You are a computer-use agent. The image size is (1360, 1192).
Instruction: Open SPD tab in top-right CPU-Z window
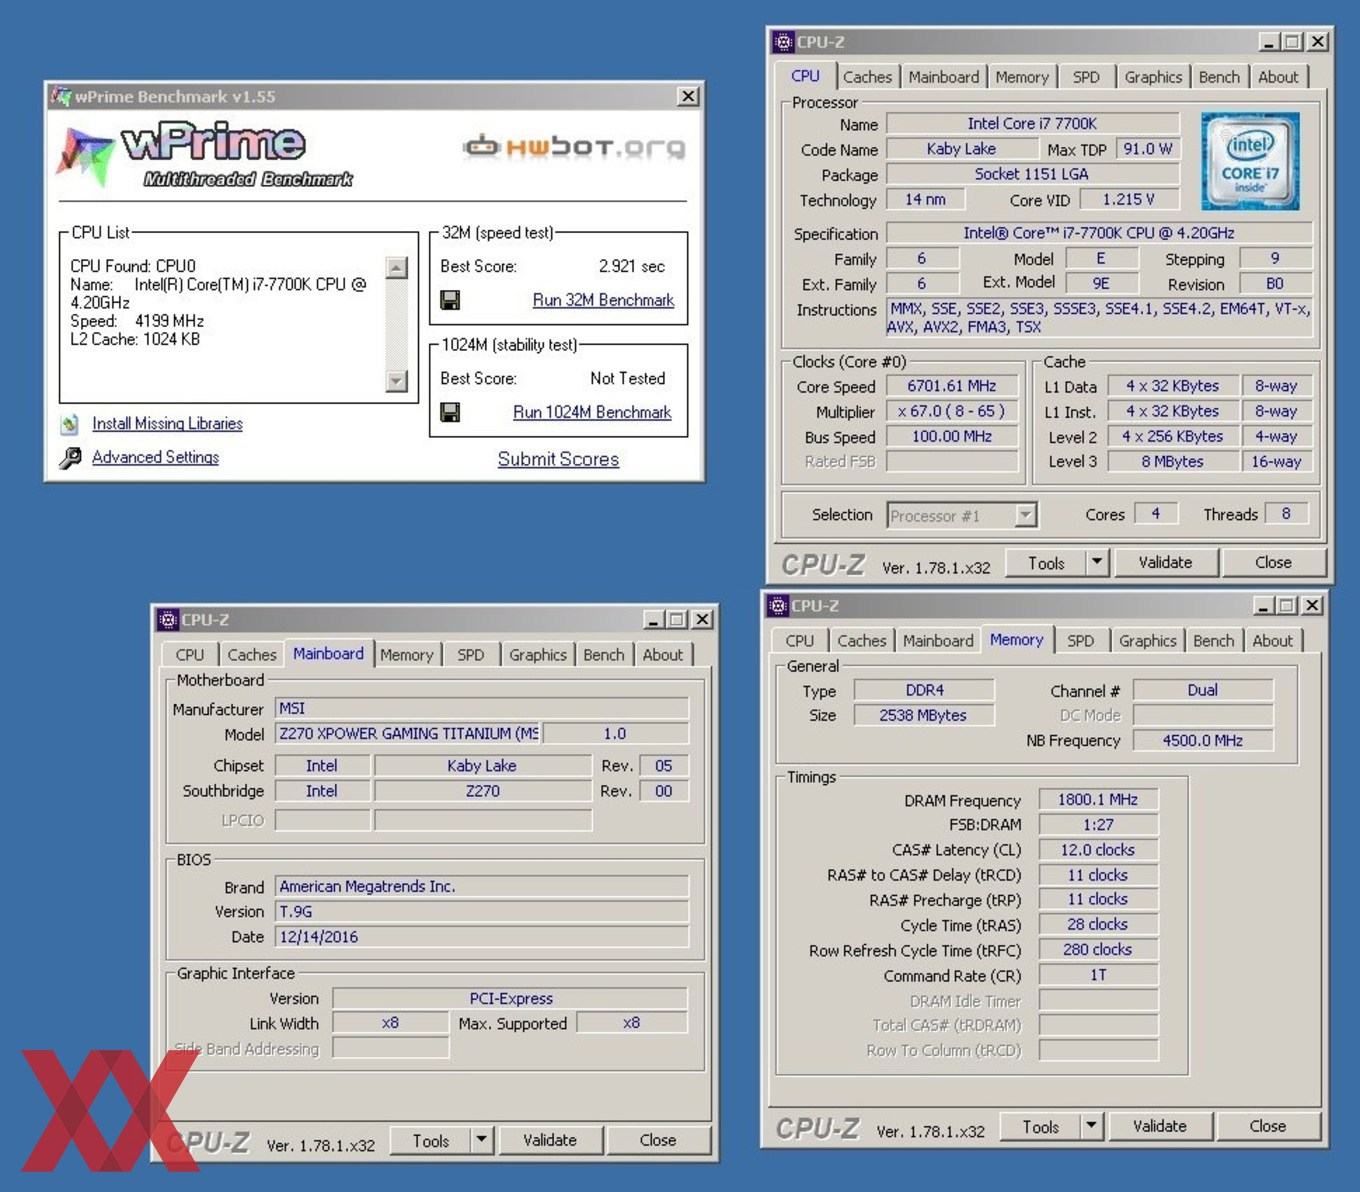1086,77
